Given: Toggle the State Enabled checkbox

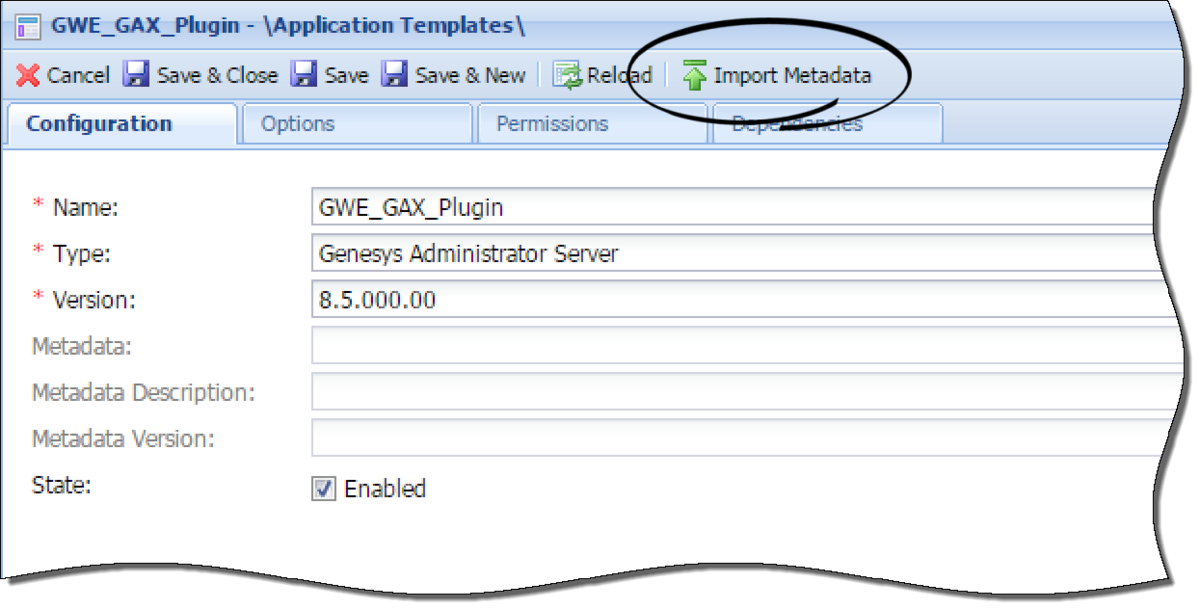Looking at the screenshot, I should coord(324,489).
